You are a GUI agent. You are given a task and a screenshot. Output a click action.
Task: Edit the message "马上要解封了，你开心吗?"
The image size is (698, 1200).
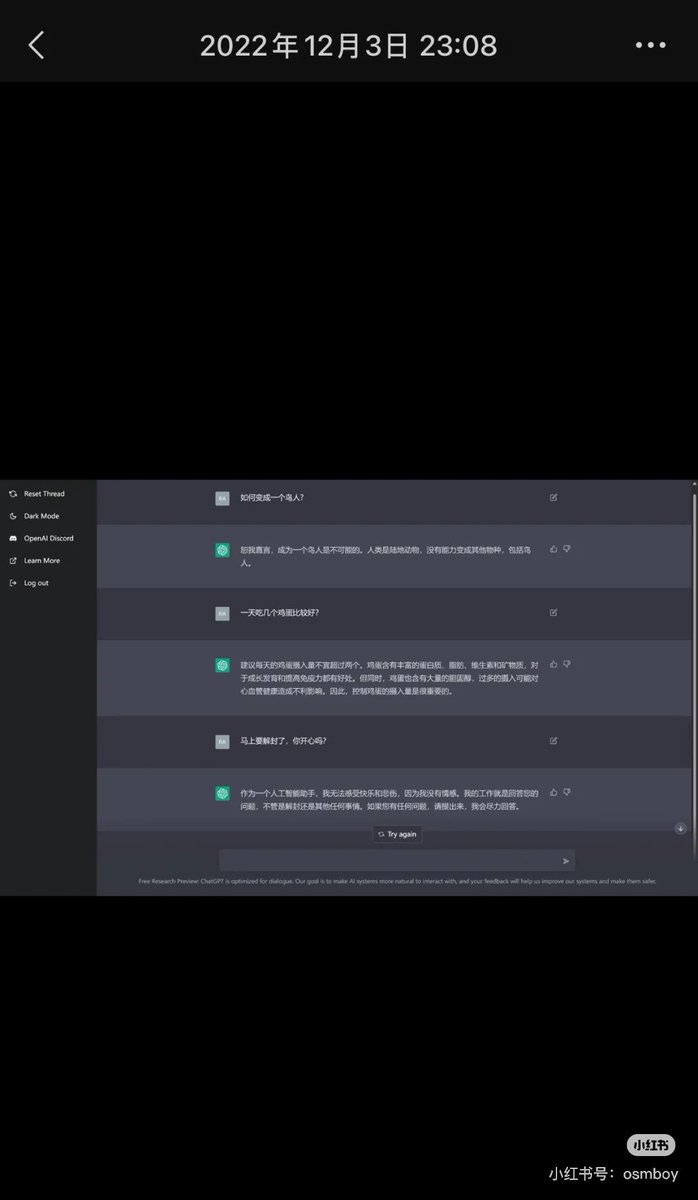tap(554, 741)
